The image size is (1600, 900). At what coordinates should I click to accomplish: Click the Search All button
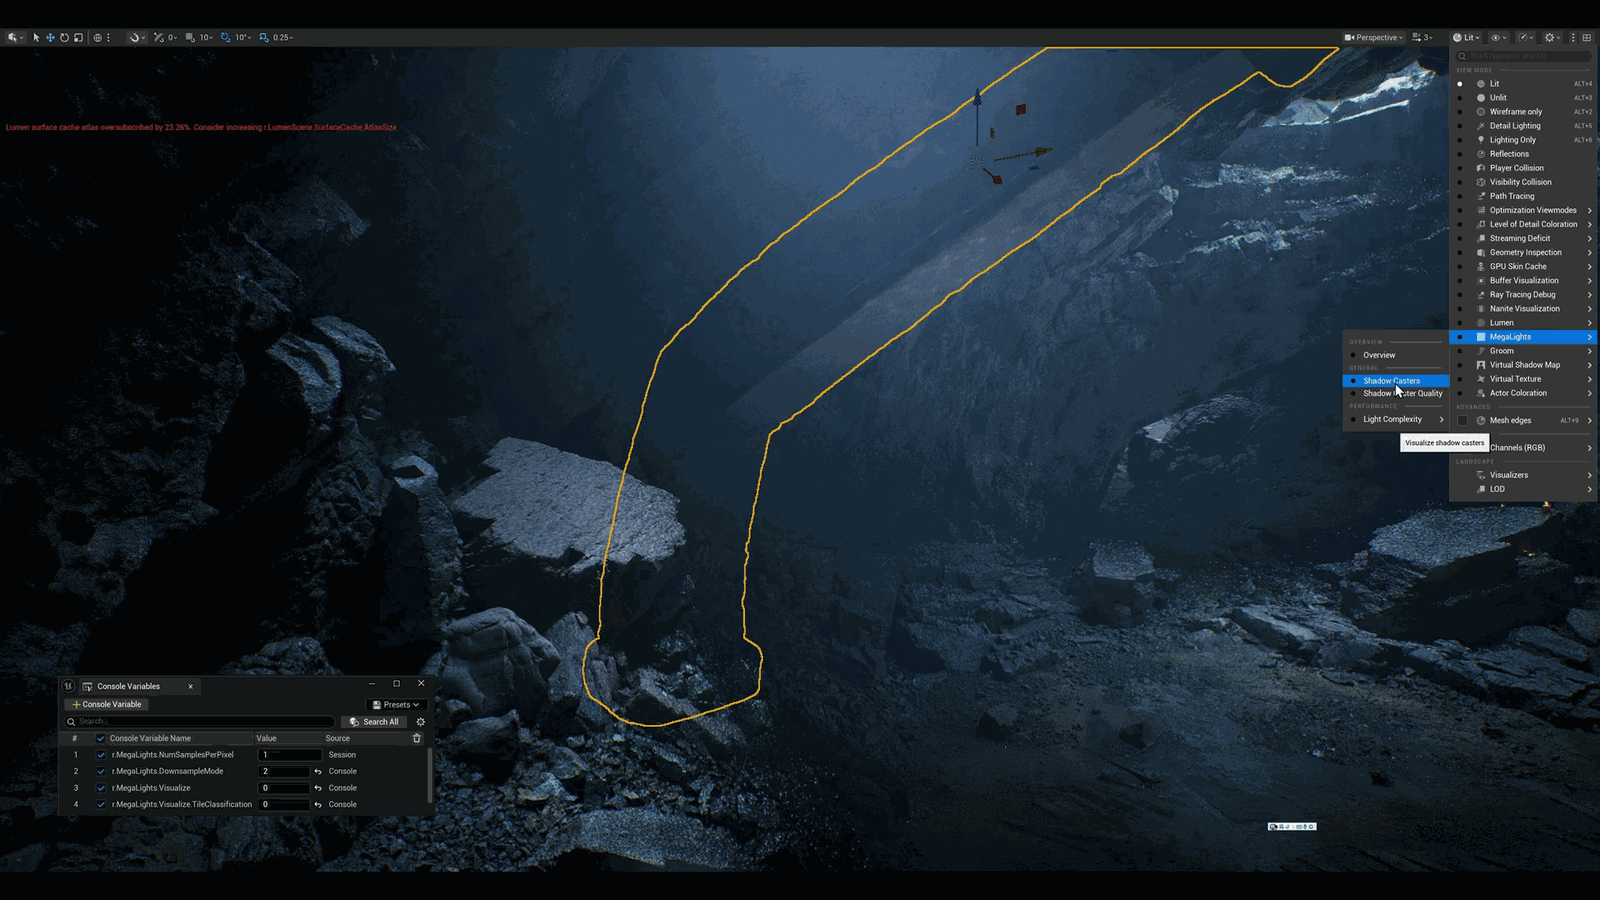(x=374, y=722)
